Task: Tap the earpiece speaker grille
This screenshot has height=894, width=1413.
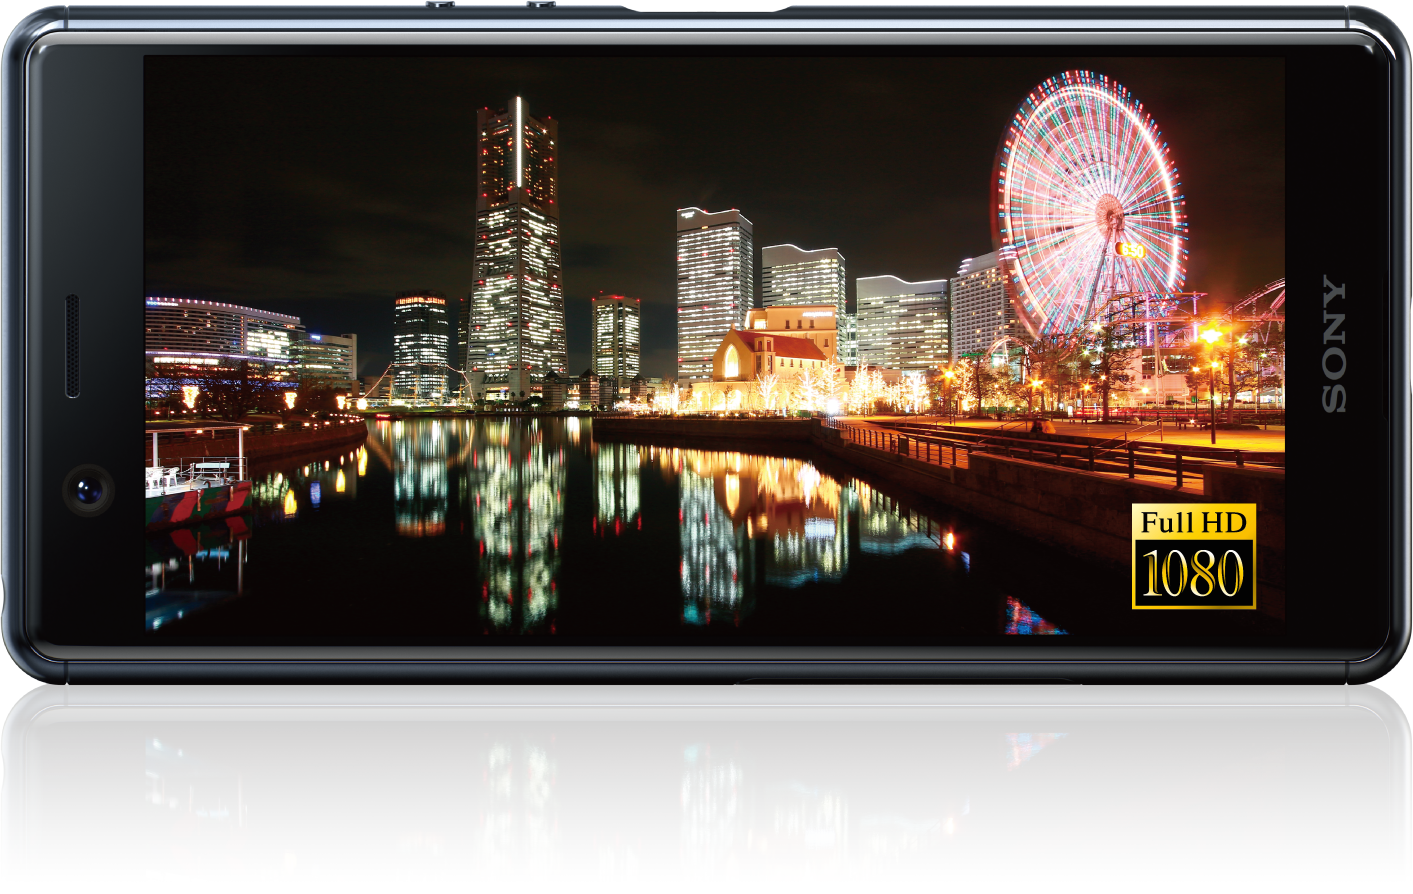Action: coord(73,346)
